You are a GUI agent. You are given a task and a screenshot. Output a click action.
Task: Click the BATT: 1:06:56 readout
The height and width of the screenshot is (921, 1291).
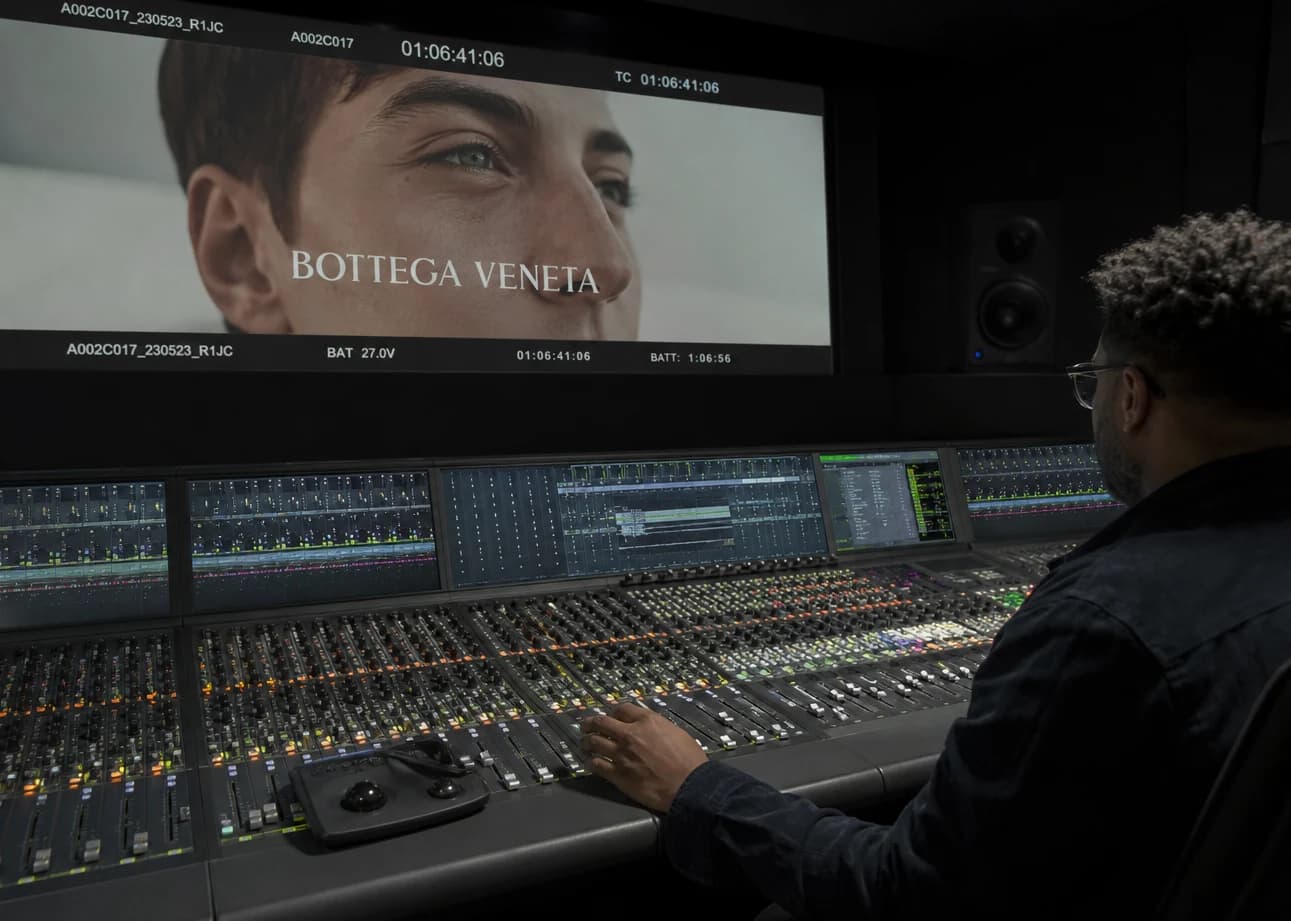tap(691, 357)
